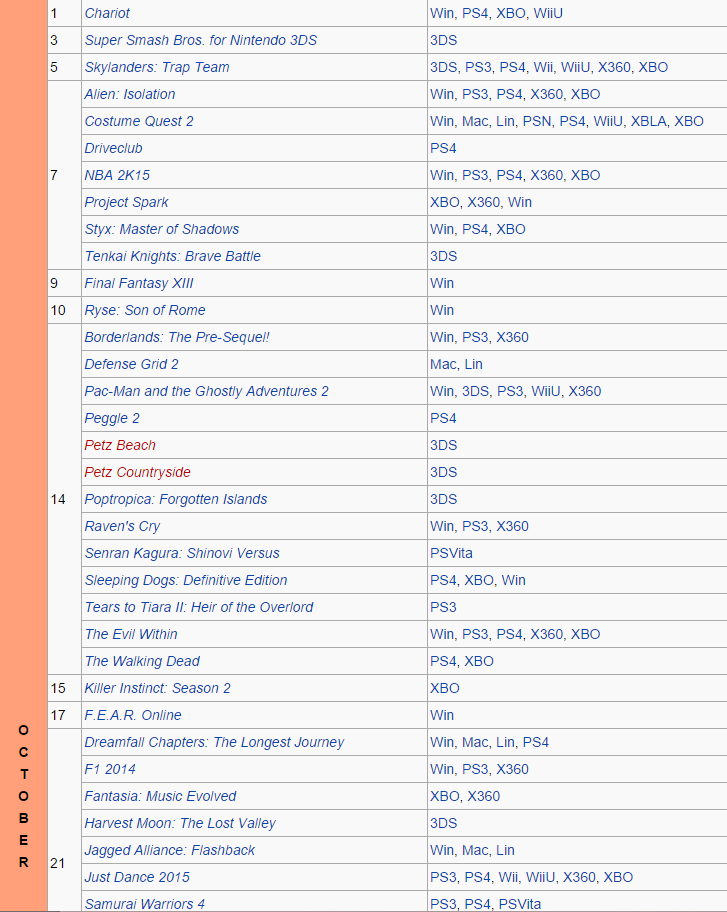The width and height of the screenshot is (727, 912).
Task: Open the Chariot game link
Action: (107, 13)
